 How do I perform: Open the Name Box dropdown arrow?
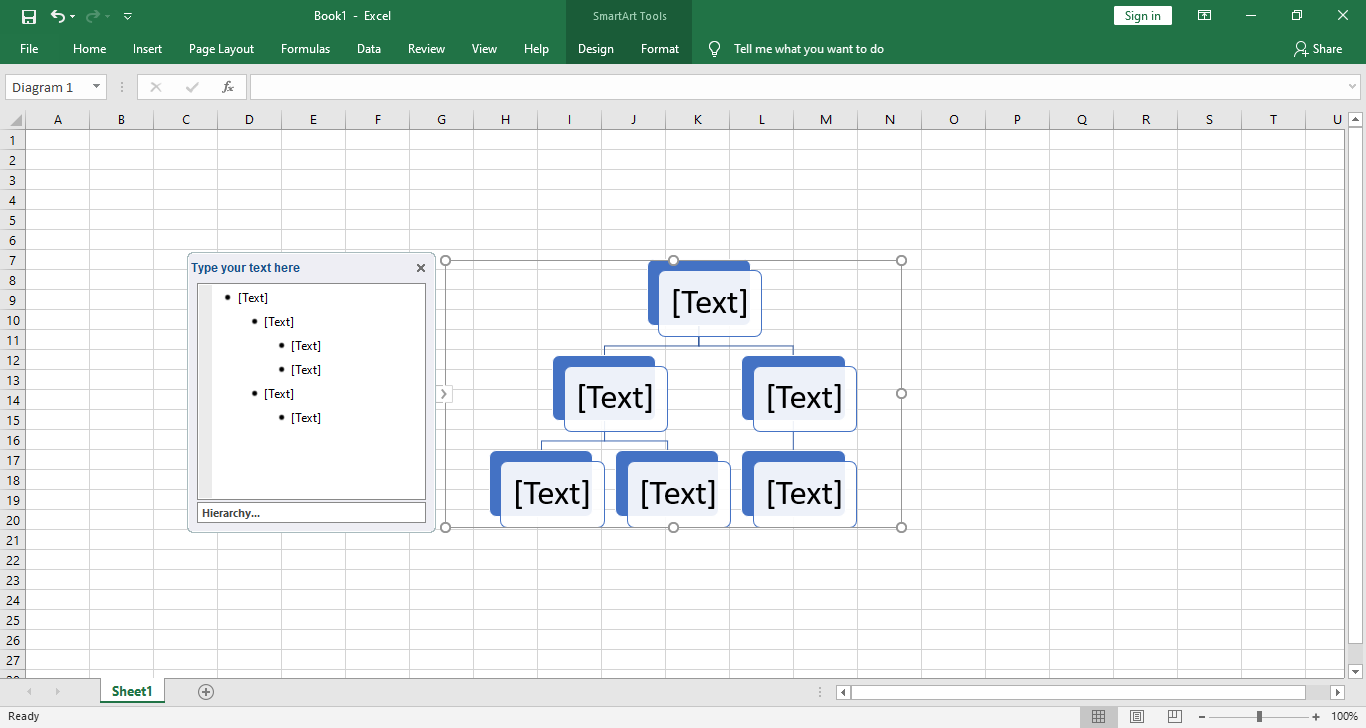tap(96, 87)
